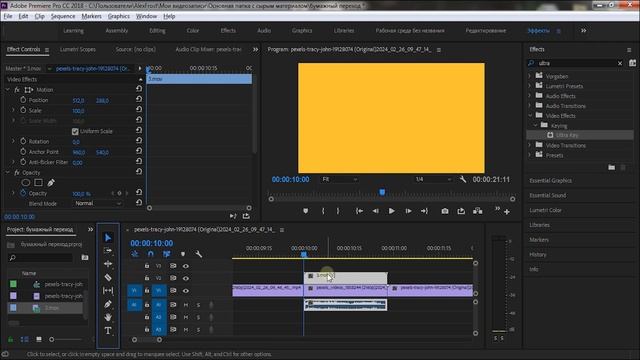Switch to the Color workspace

pos(193,31)
